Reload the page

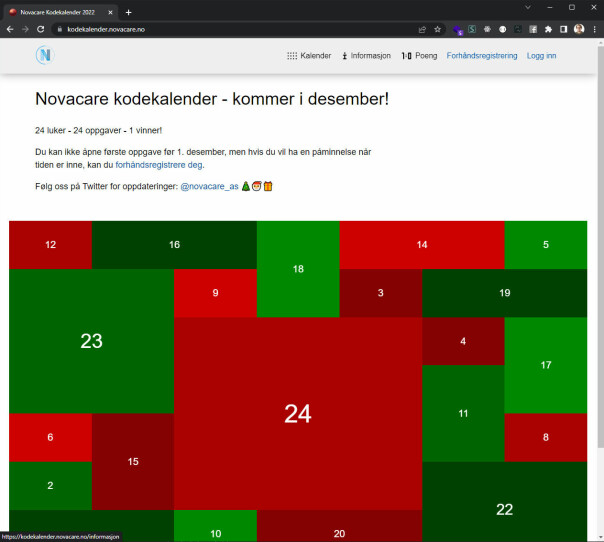click(x=40, y=29)
